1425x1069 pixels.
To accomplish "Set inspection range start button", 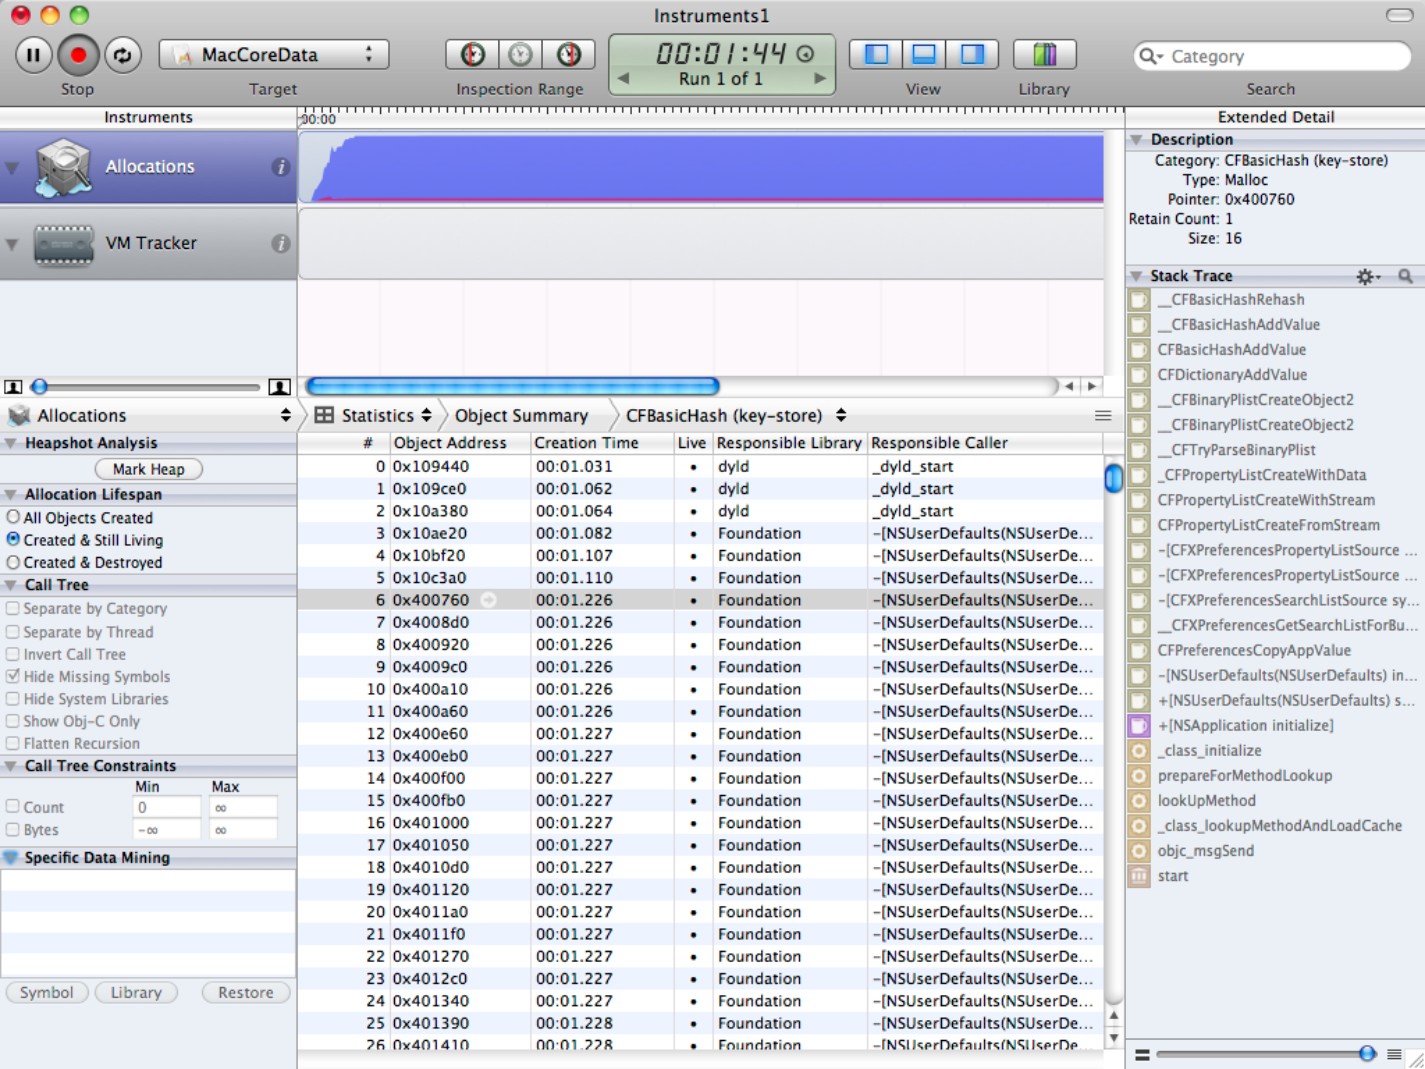I will coord(472,54).
